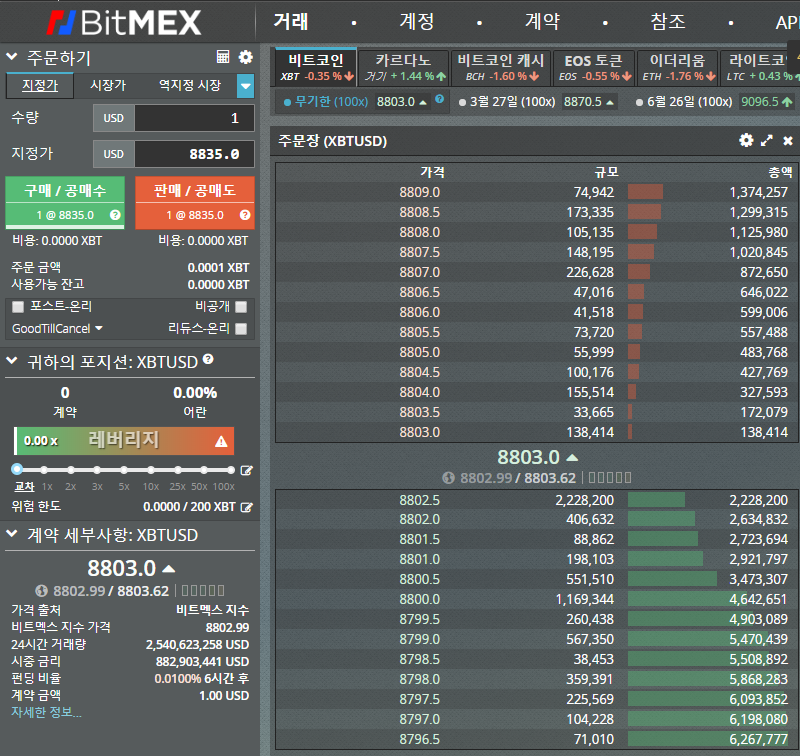This screenshot has height=756, width=800.
Task: Open GoodTillCancel time-in-force dropdown
Action: pos(57,329)
